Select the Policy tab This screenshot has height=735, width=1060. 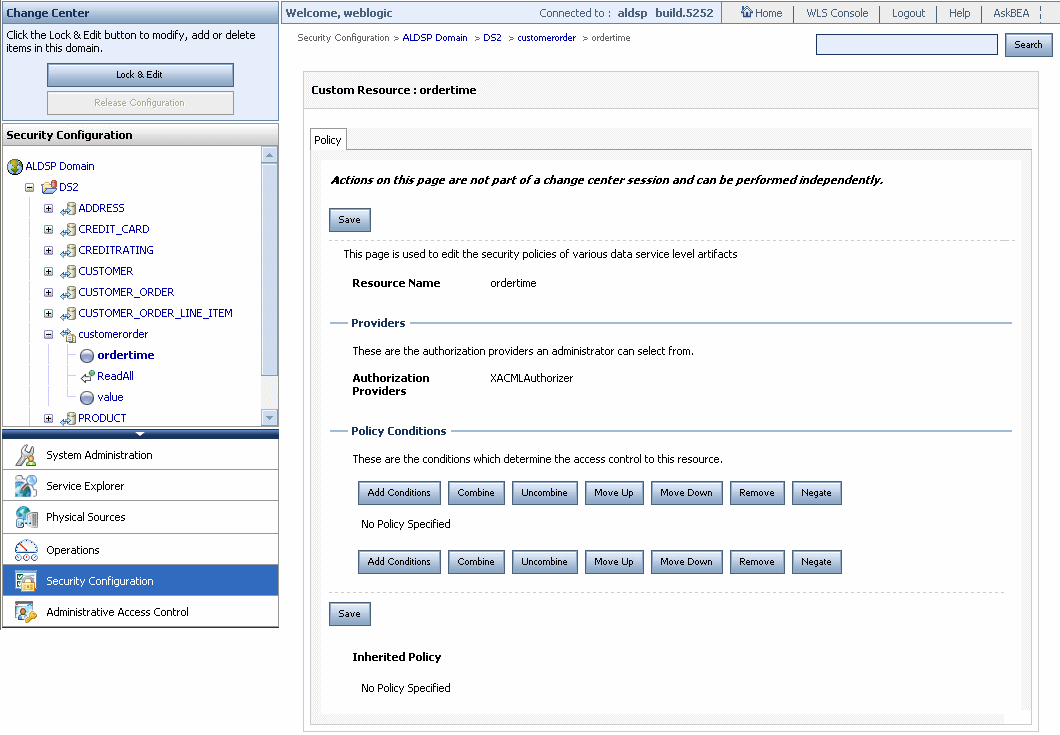pos(328,140)
